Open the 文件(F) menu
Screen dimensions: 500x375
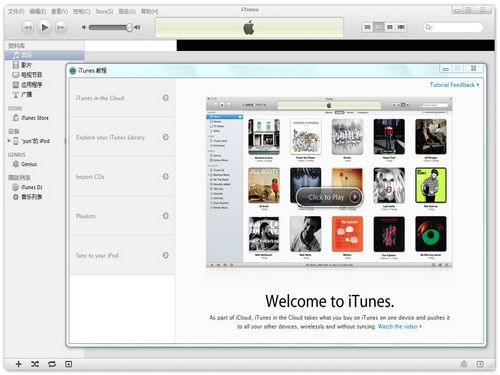coord(16,11)
